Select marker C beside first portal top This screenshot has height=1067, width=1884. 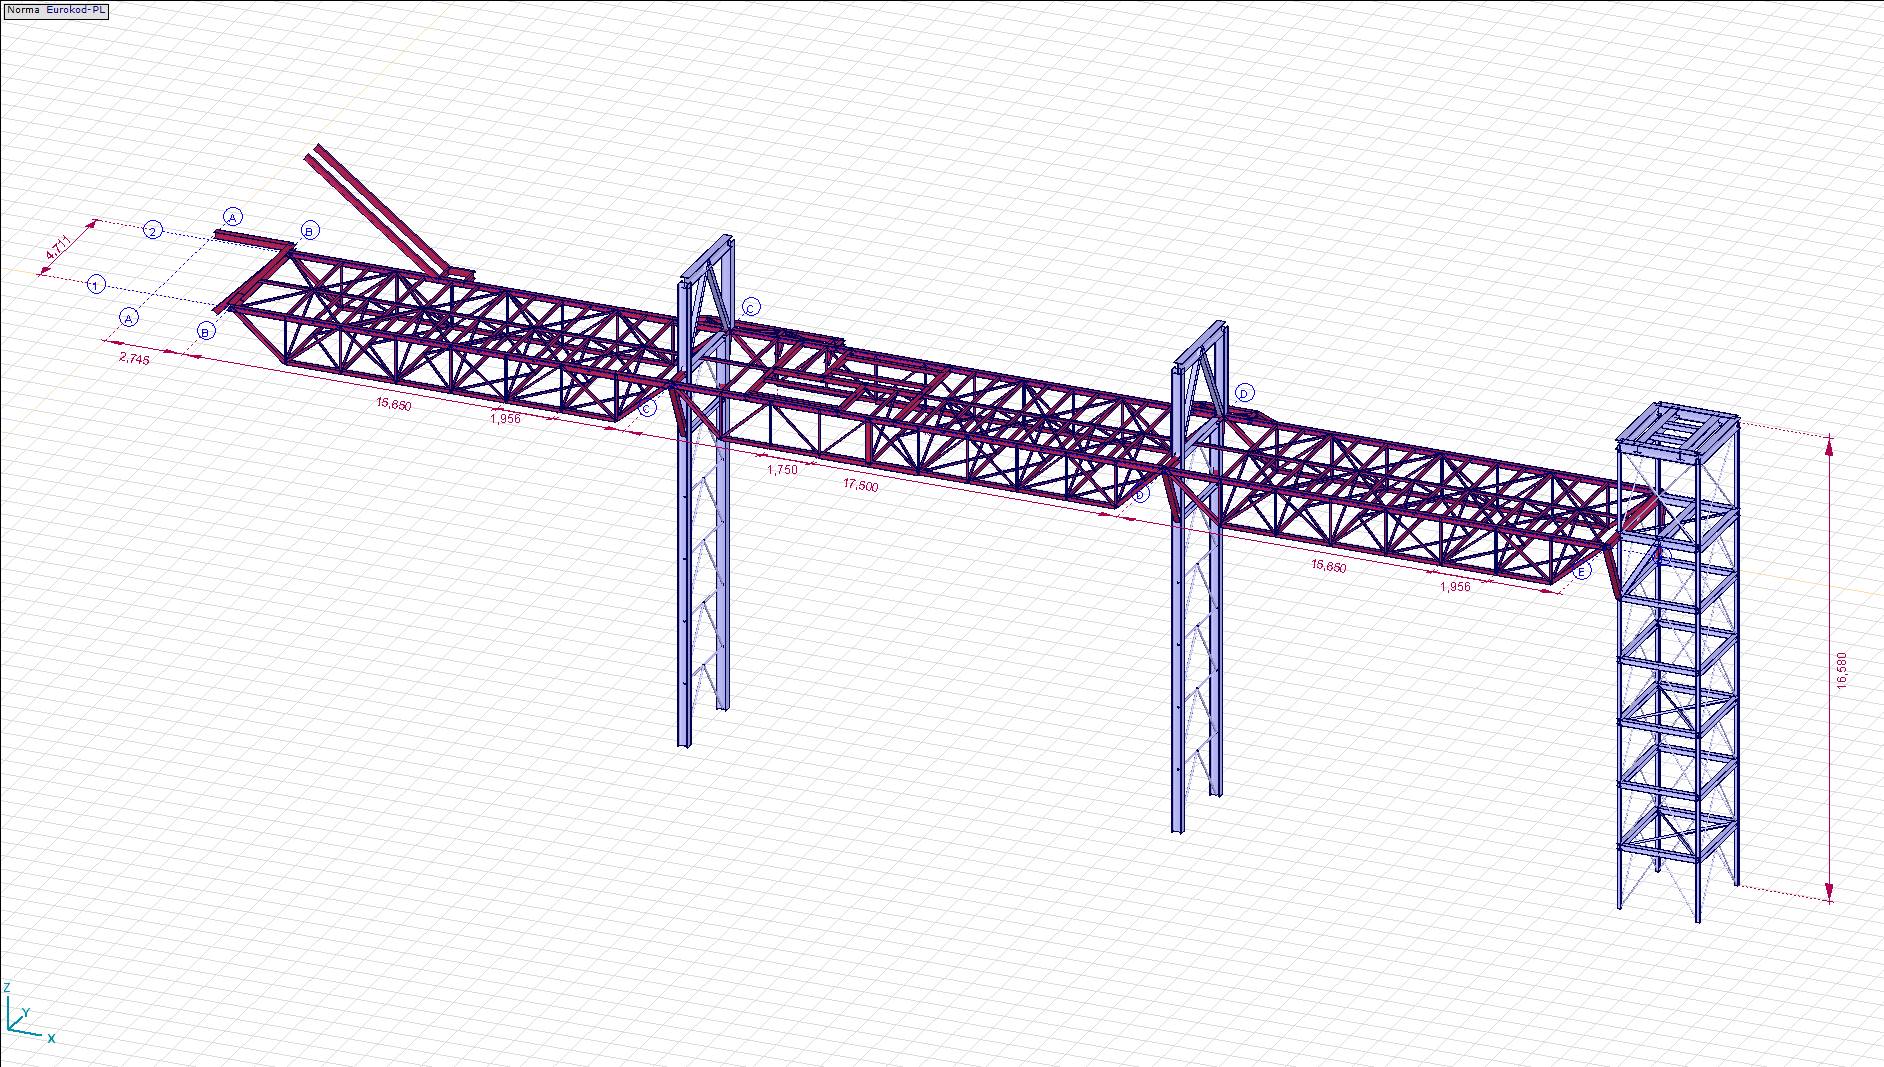752,307
